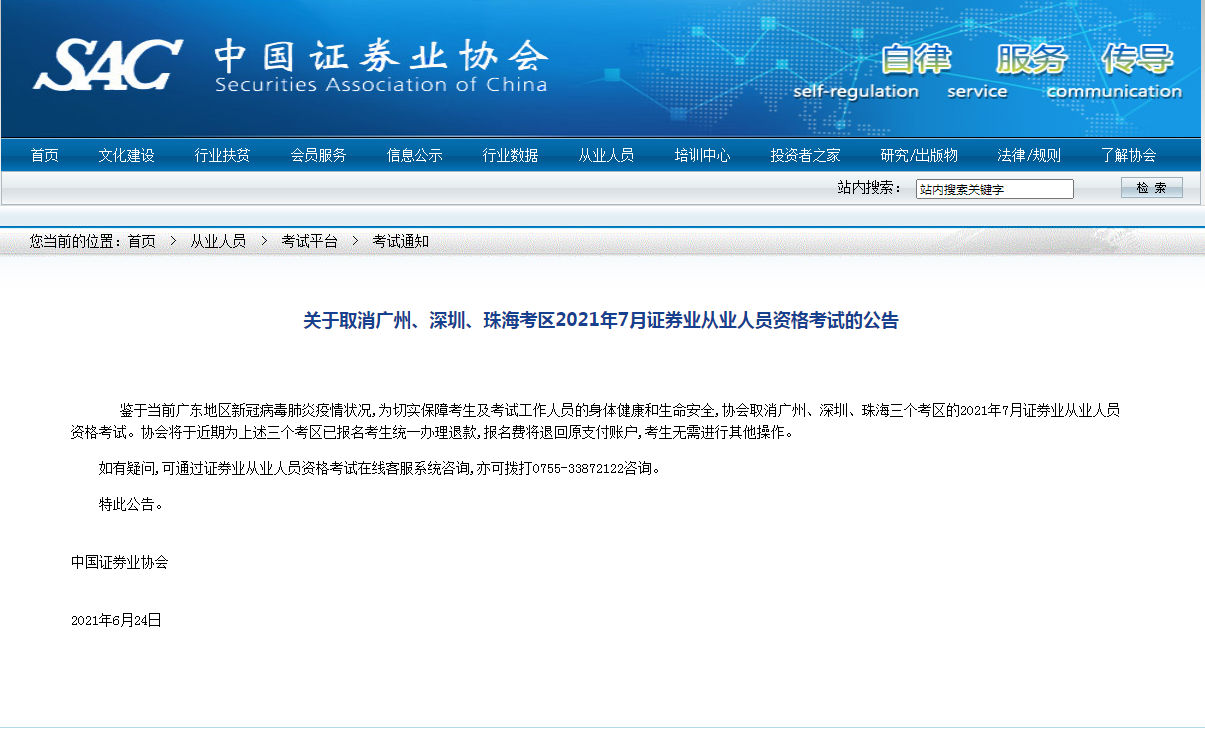
Task: Click the 检索 search button
Action: point(1152,188)
